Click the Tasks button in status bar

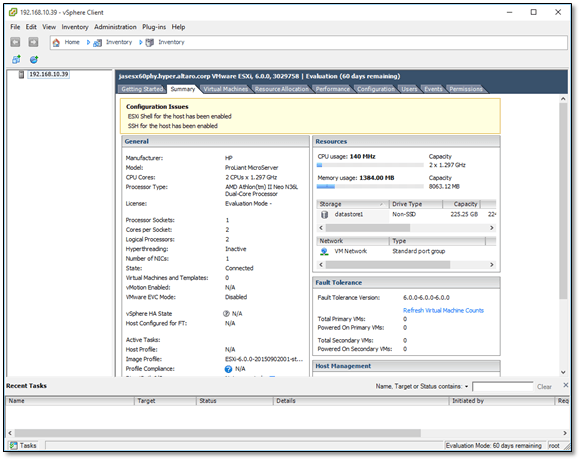click(x=24, y=446)
